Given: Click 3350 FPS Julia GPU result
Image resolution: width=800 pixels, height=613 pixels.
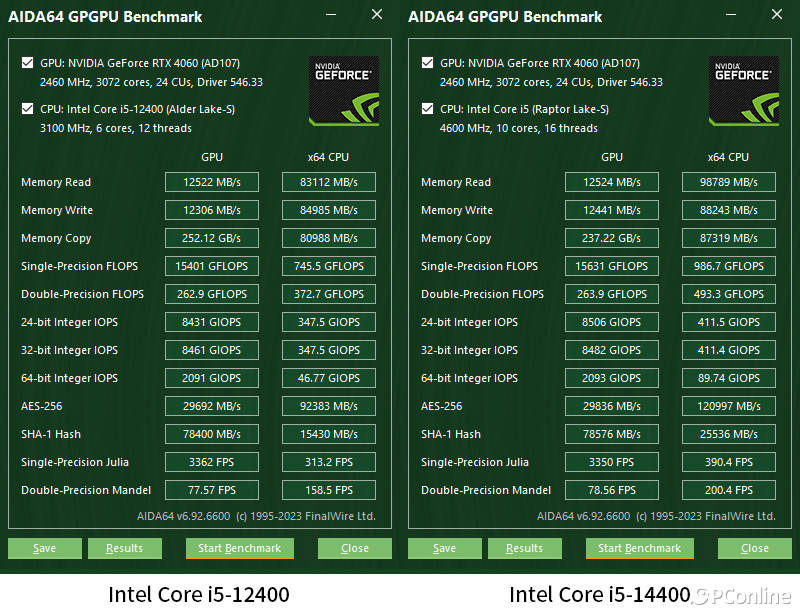Looking at the screenshot, I should pos(612,462).
